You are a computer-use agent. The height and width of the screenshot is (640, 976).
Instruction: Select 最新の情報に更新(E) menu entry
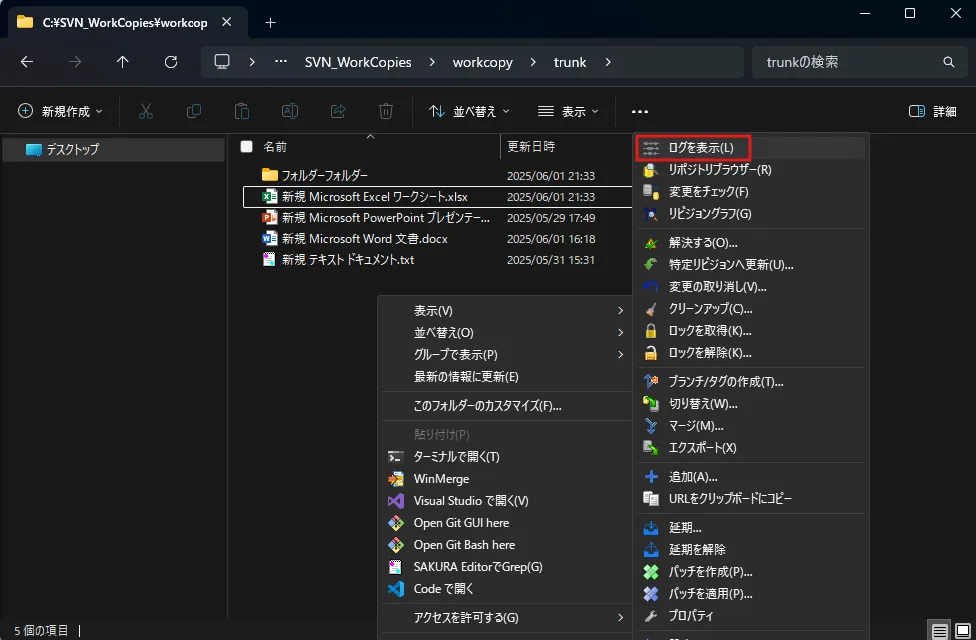click(506, 377)
